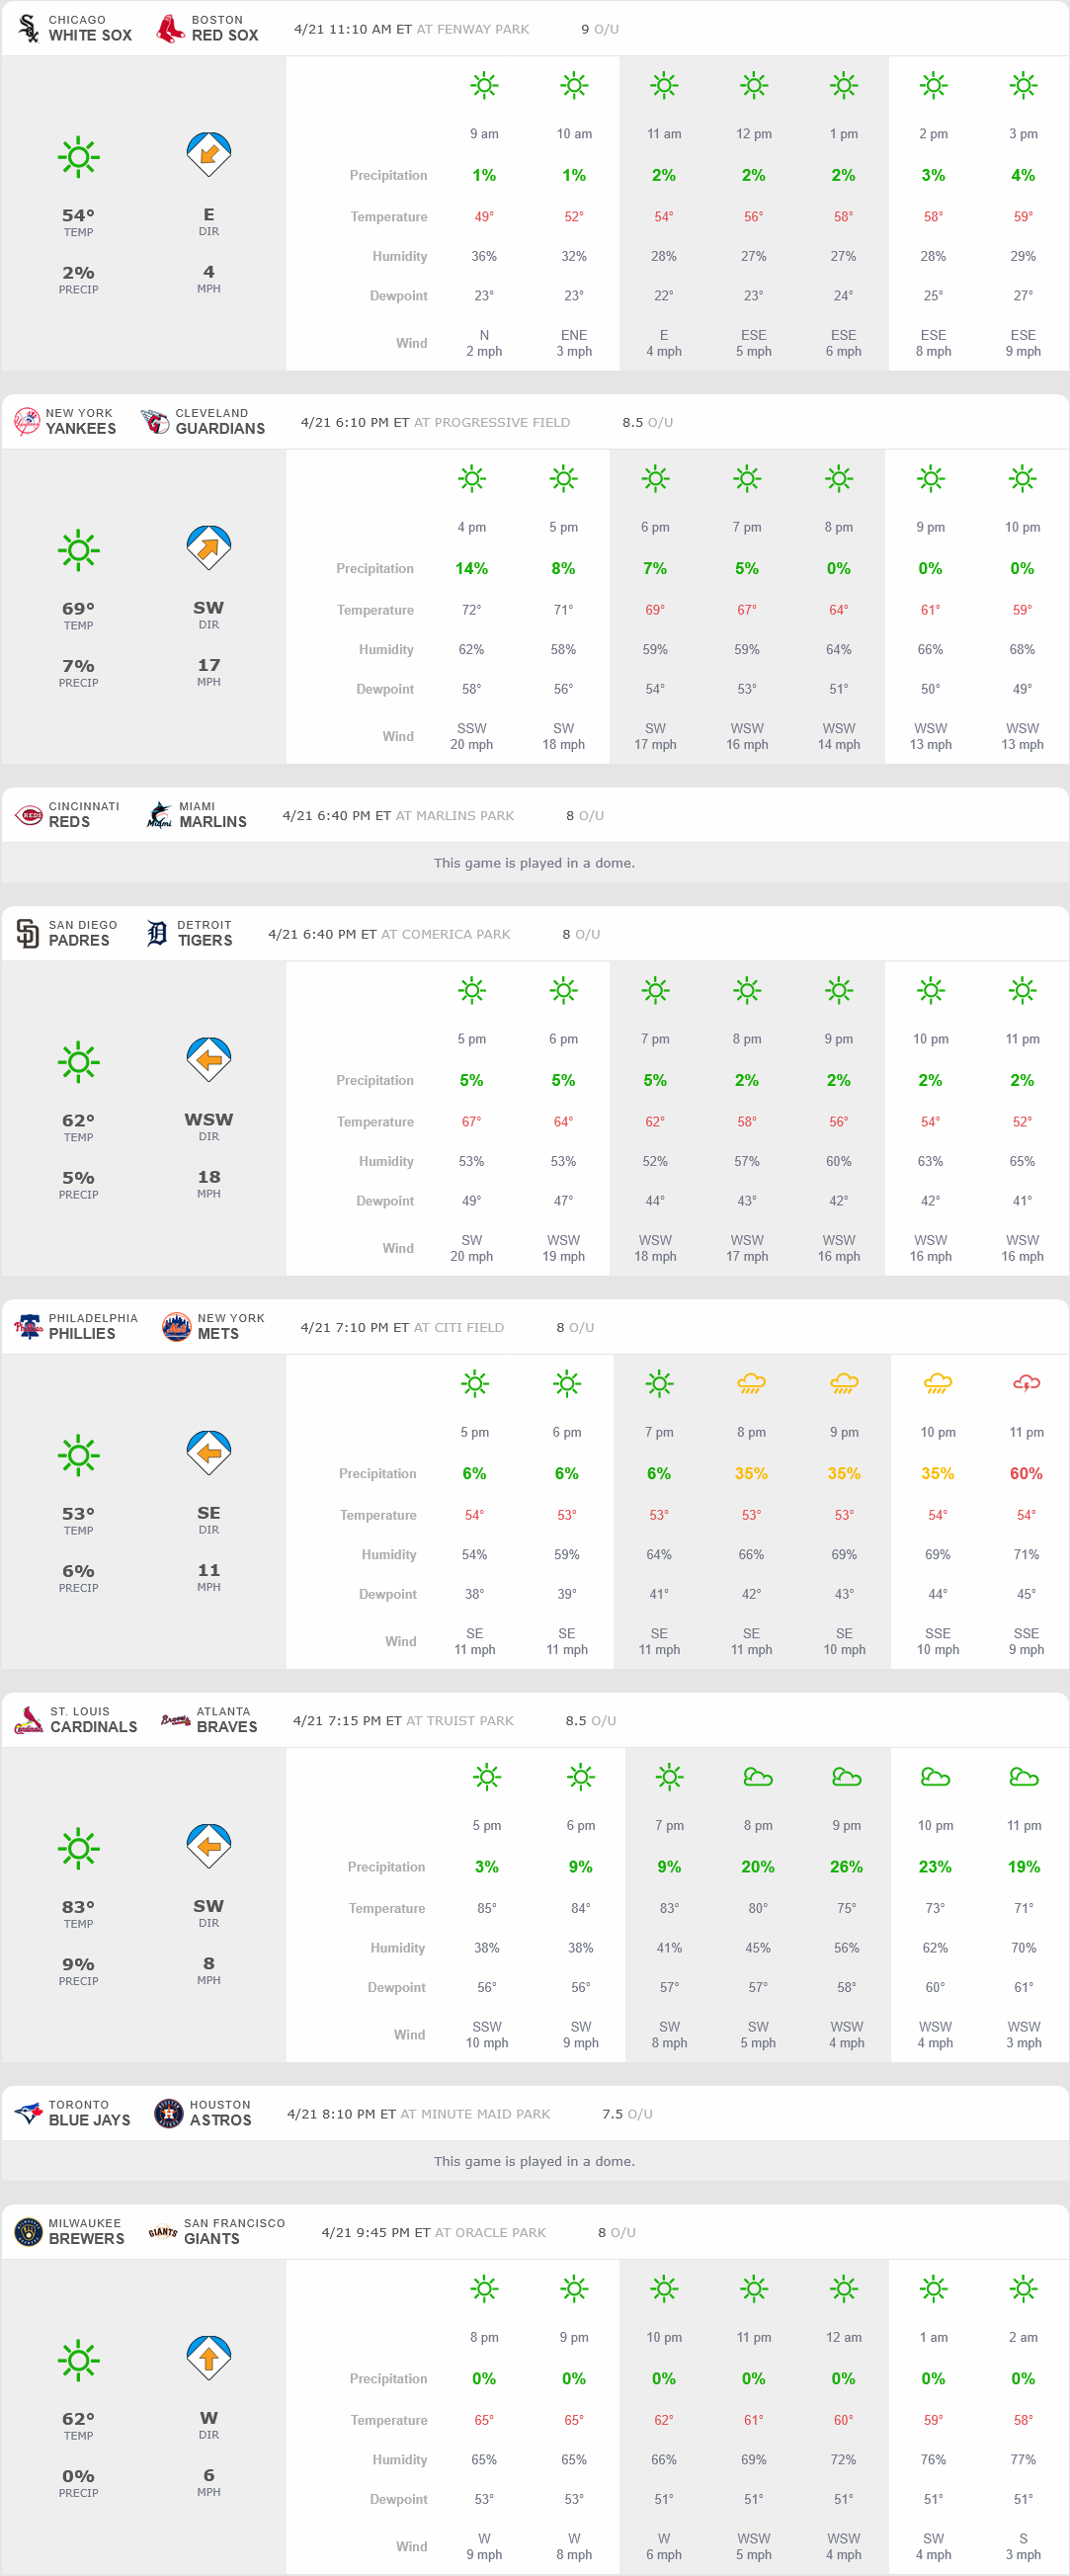The image size is (1070, 2576).
Task: Click the '7.5 O/U' over/under value
Action: (627, 2113)
